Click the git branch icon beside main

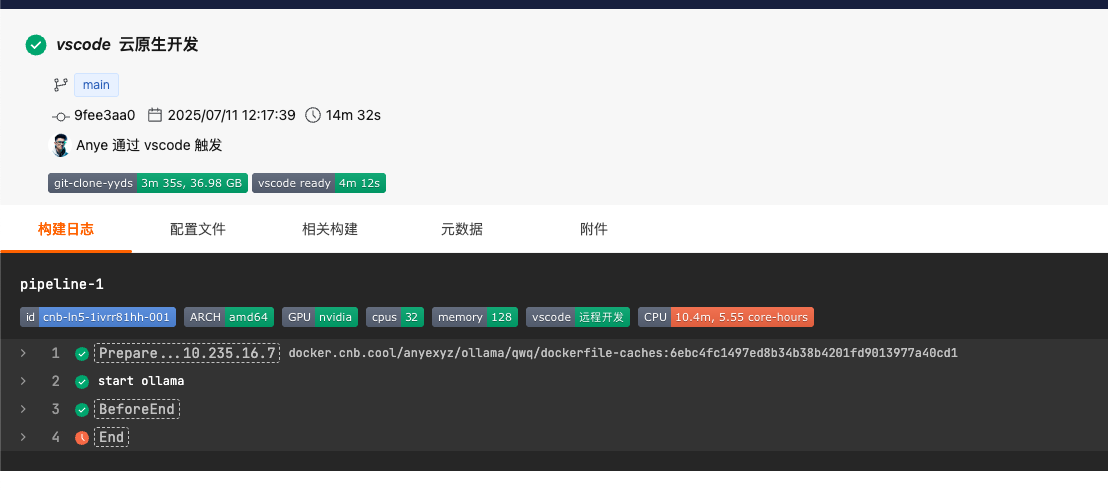click(x=61, y=85)
